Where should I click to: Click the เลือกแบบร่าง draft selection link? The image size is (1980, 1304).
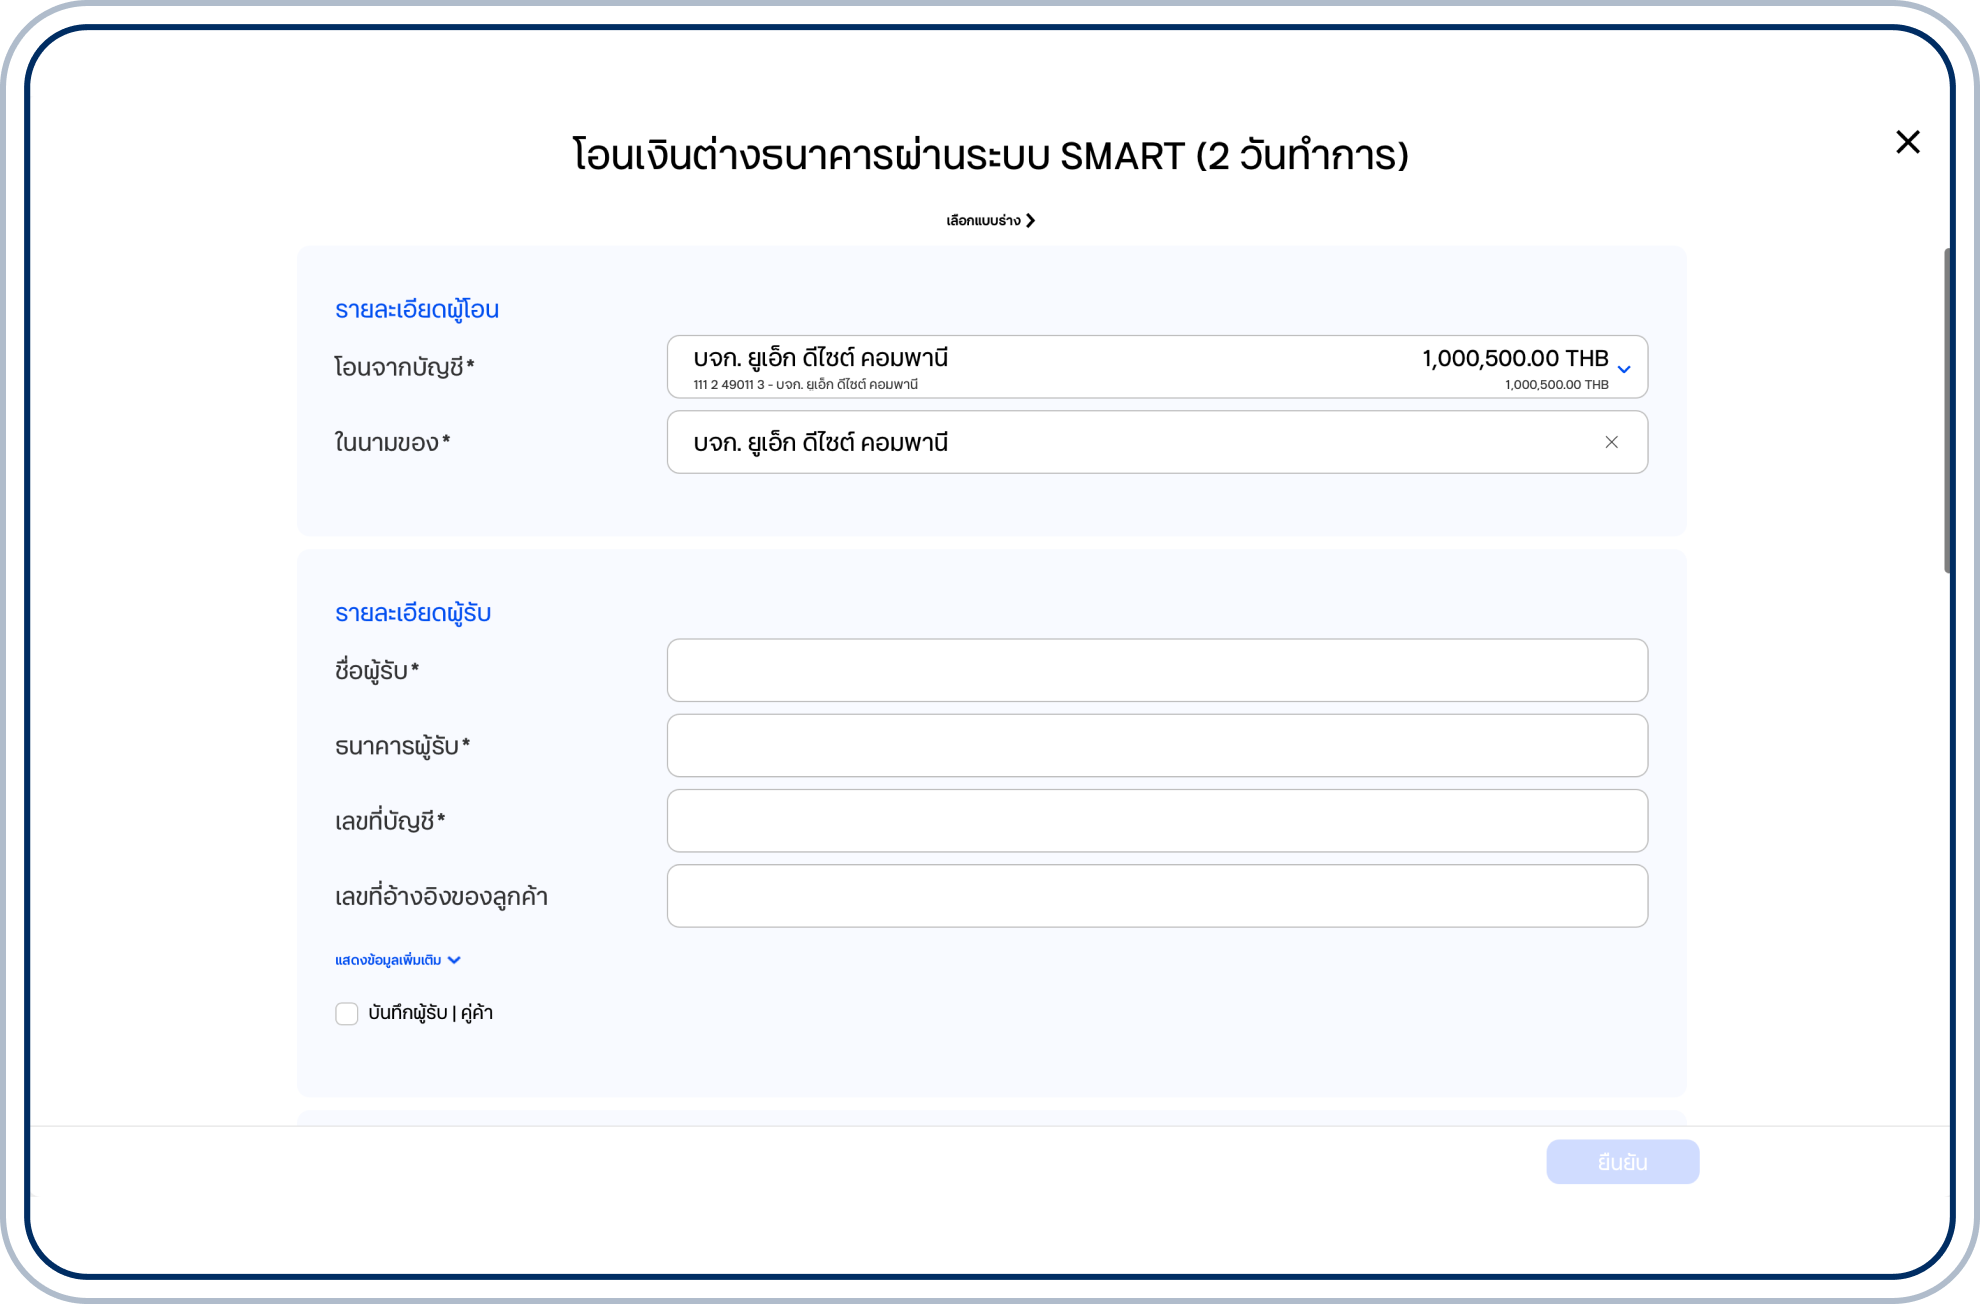(983, 220)
